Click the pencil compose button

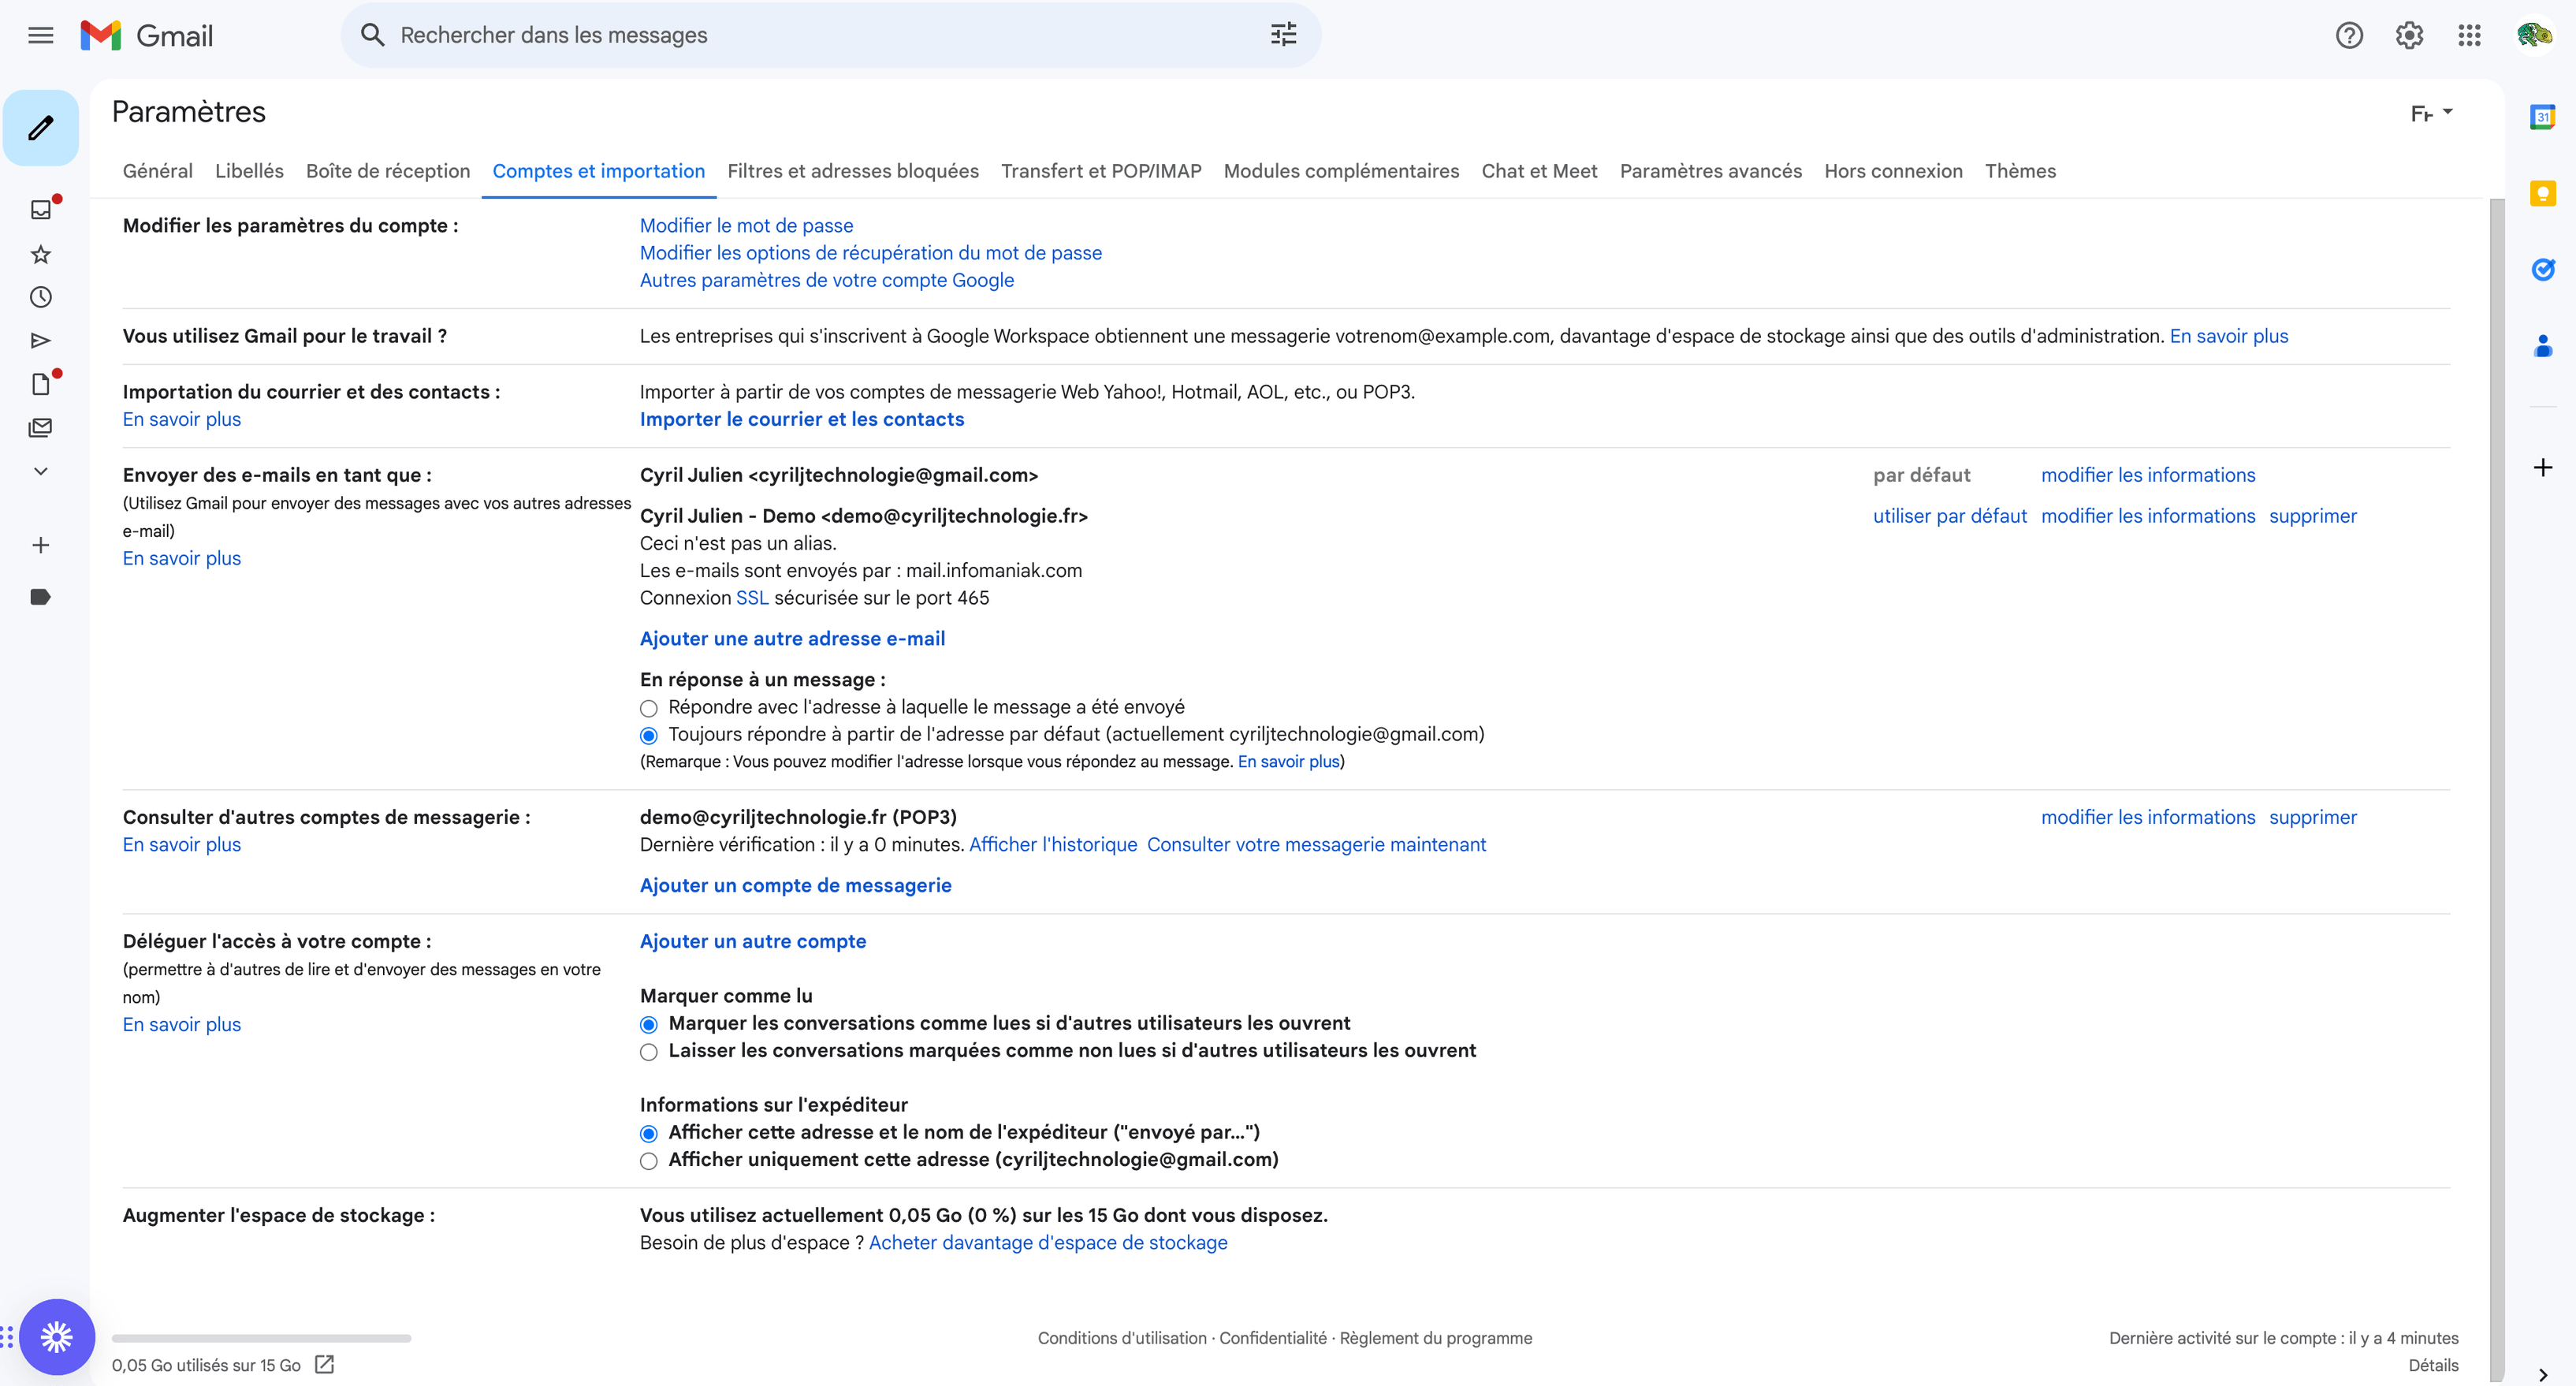41,128
